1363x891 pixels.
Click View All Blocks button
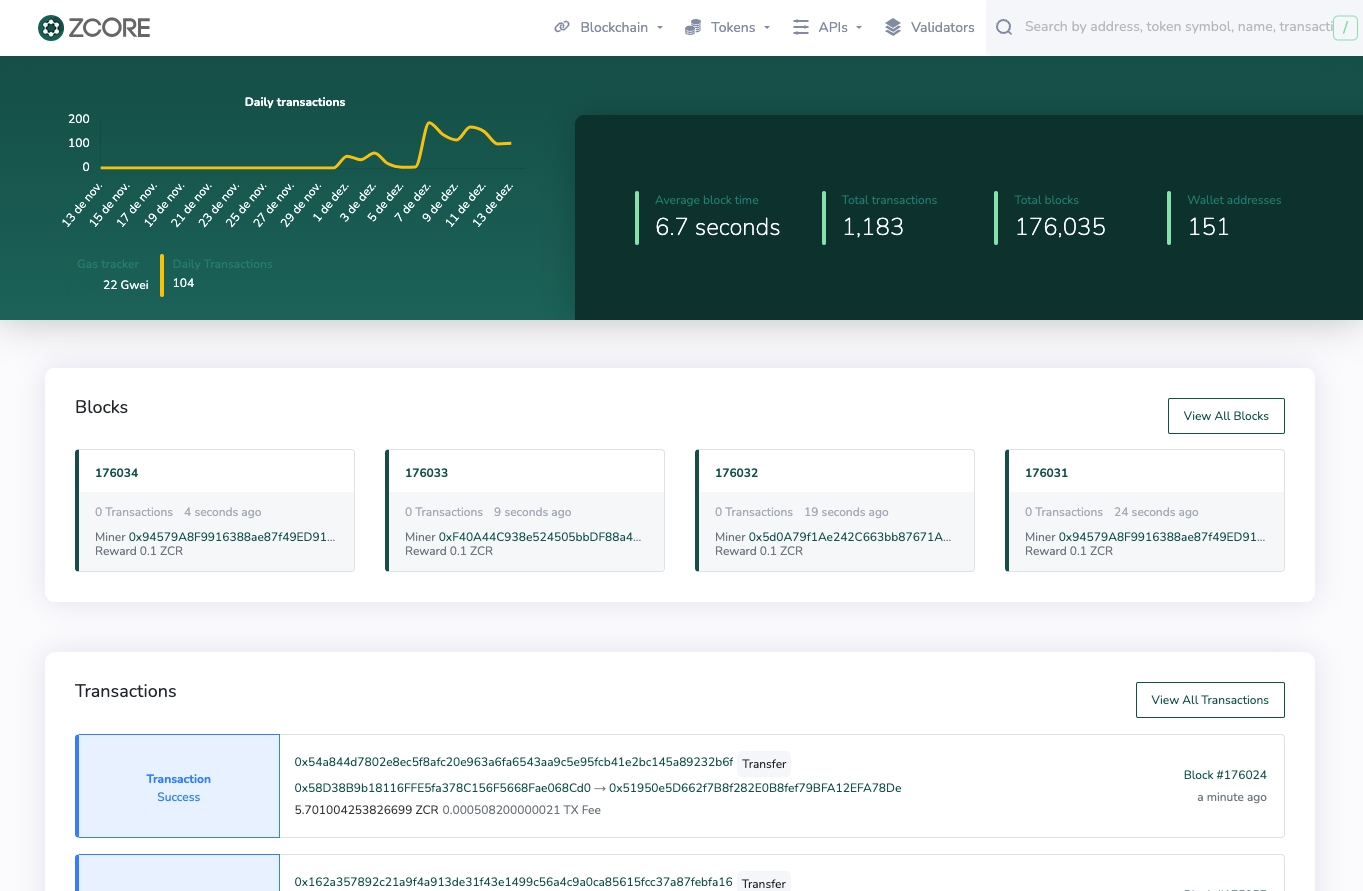click(x=1225, y=416)
